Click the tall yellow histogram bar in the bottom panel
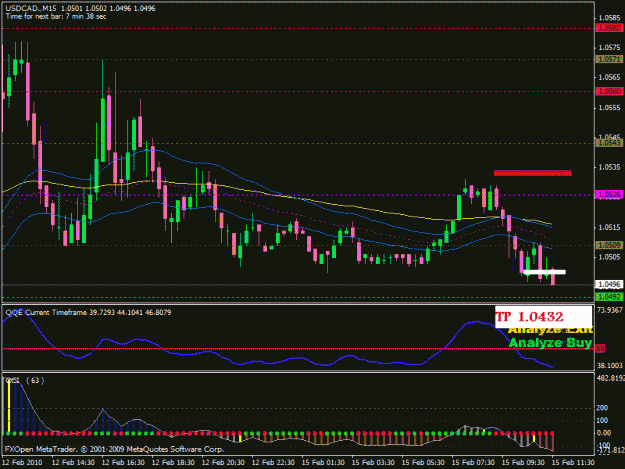Image resolution: width=625 pixels, height=469 pixels. (x=9, y=406)
